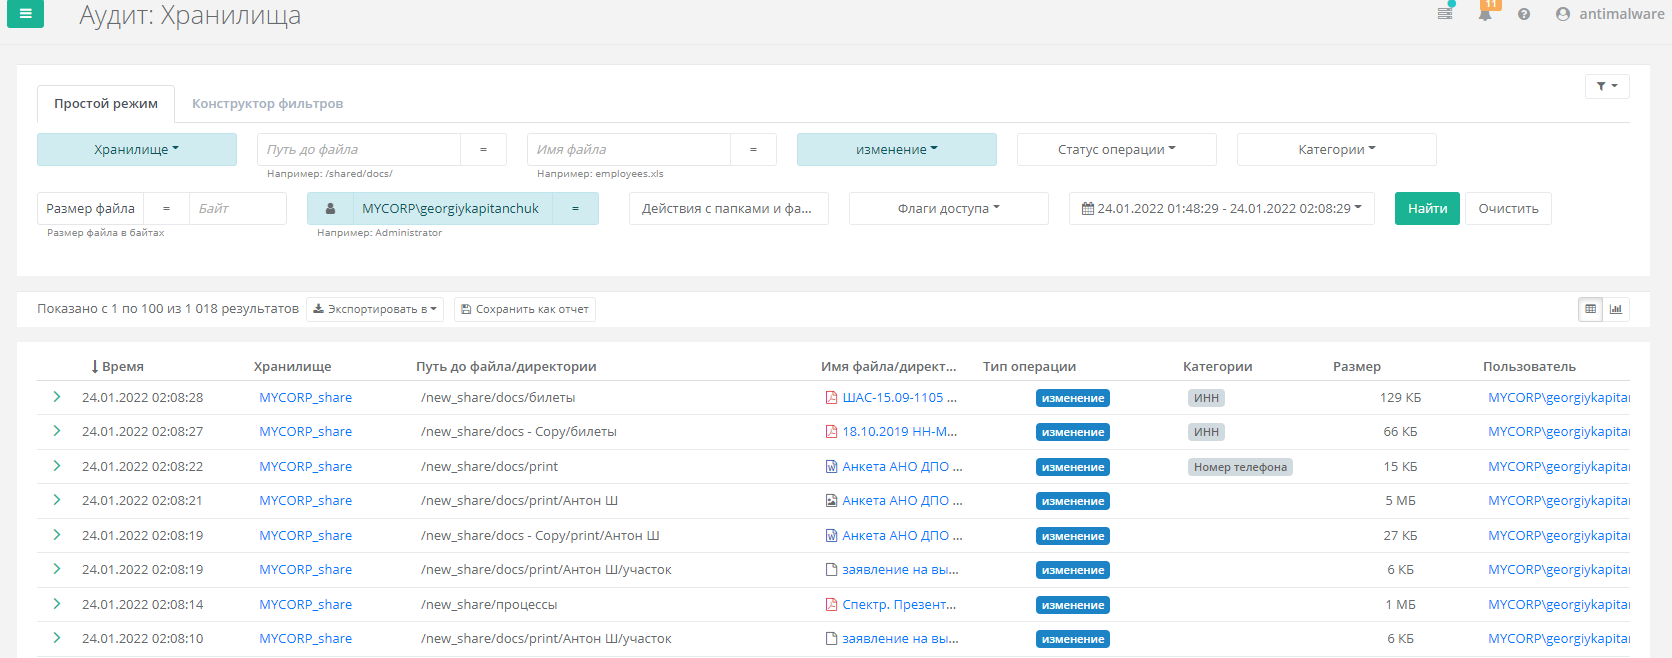Open the hamburger sidebar menu

click(25, 14)
